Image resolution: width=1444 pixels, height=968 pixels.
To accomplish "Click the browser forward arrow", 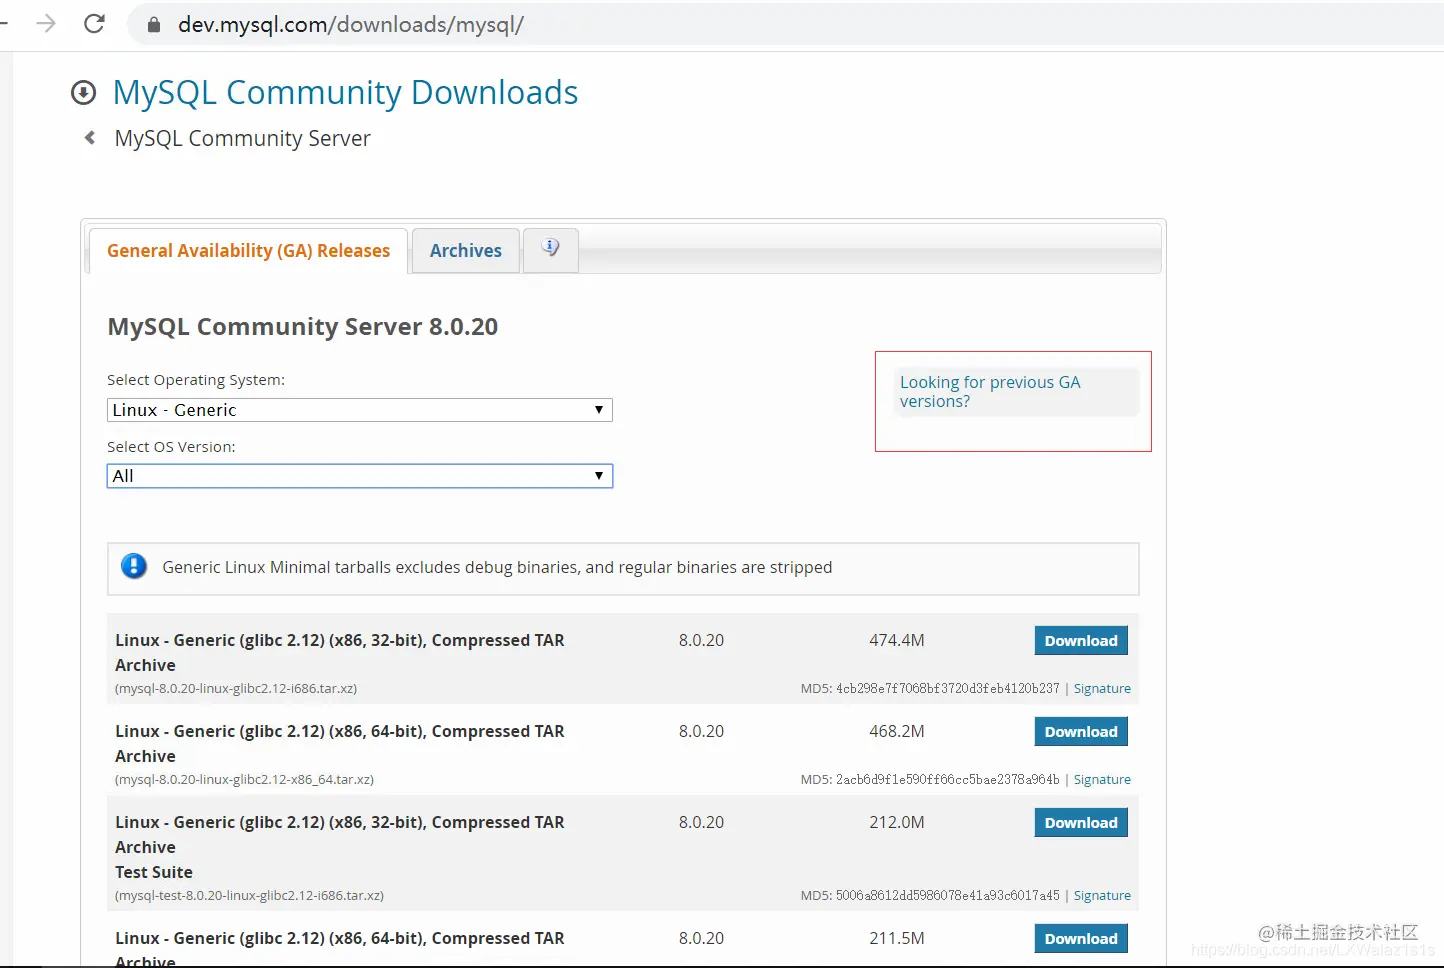I will pyautogui.click(x=46, y=24).
